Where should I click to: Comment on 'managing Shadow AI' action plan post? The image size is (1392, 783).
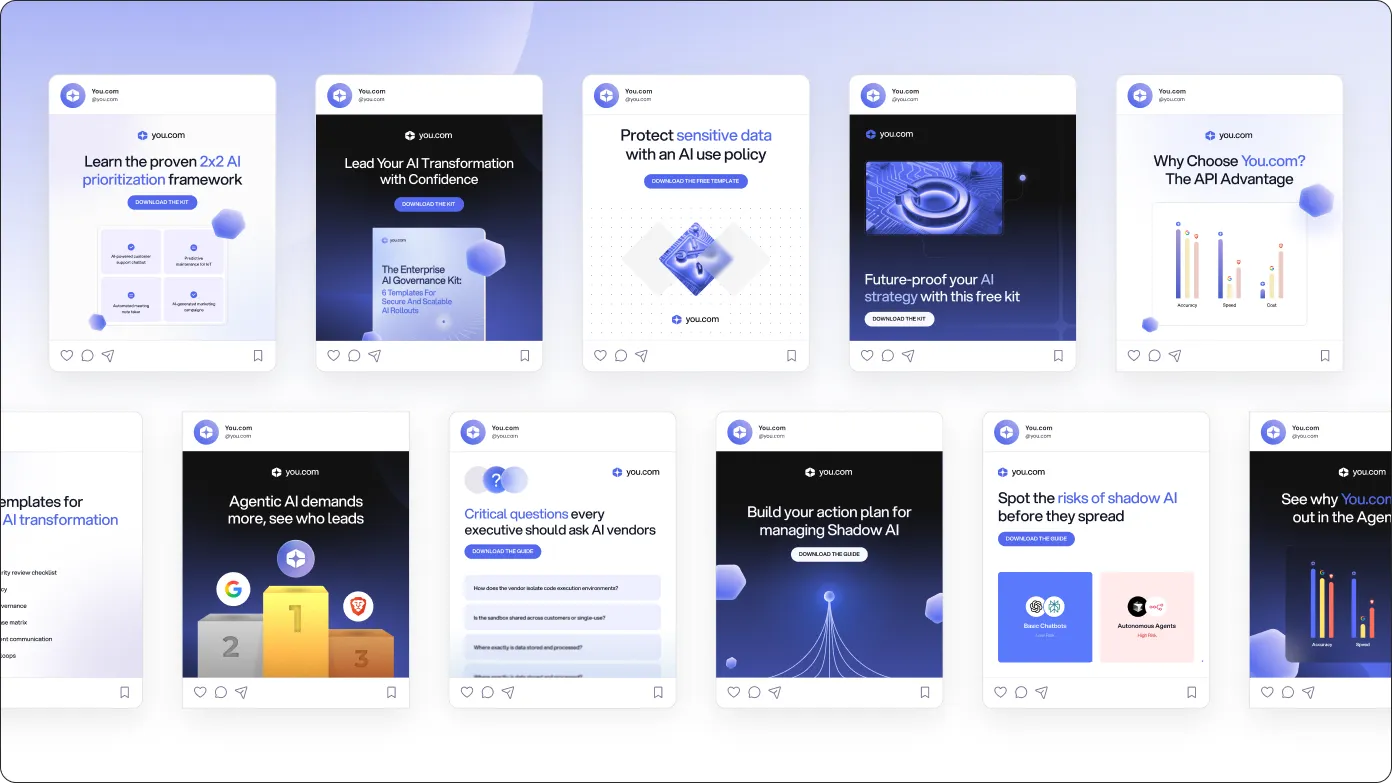point(755,692)
